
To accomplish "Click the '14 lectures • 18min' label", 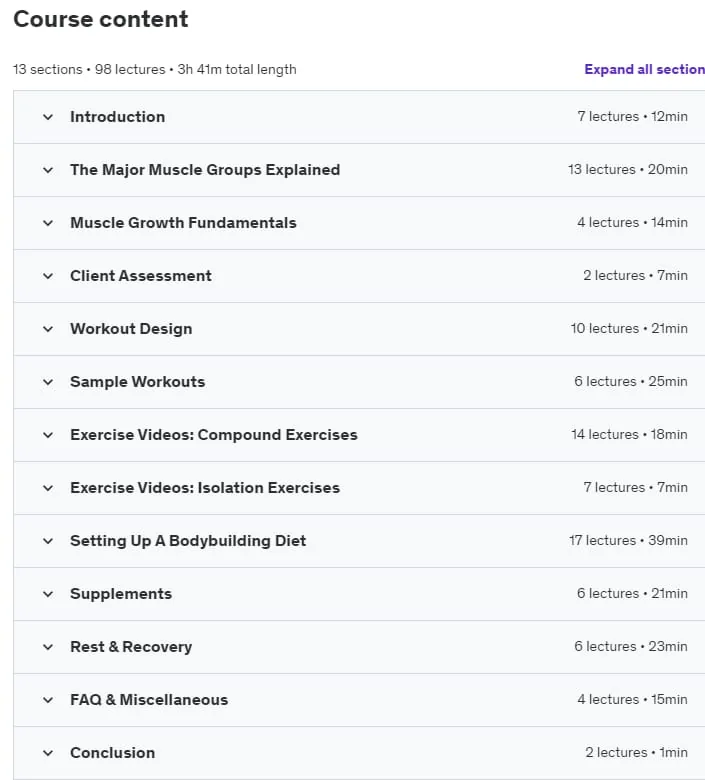I will (x=629, y=434).
